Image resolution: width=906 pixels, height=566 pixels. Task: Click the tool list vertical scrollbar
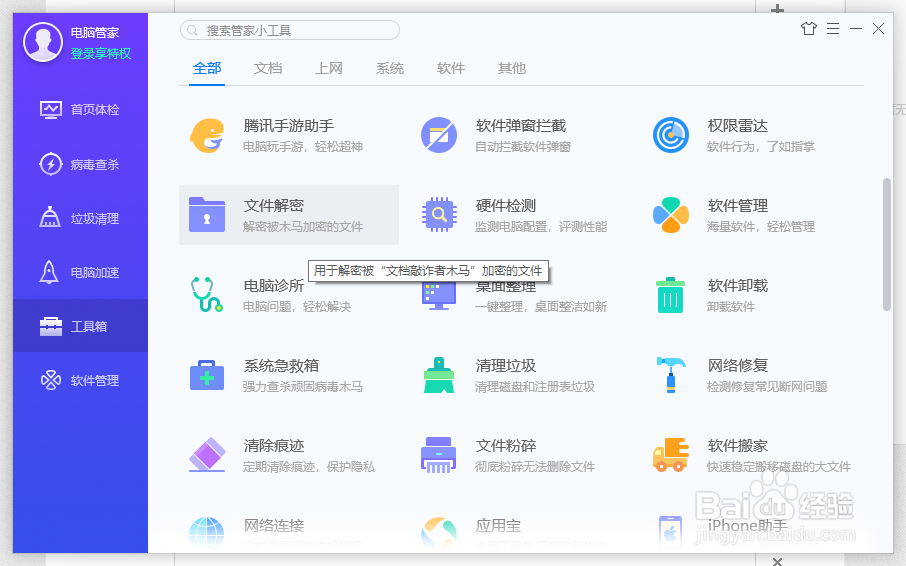pos(887,244)
